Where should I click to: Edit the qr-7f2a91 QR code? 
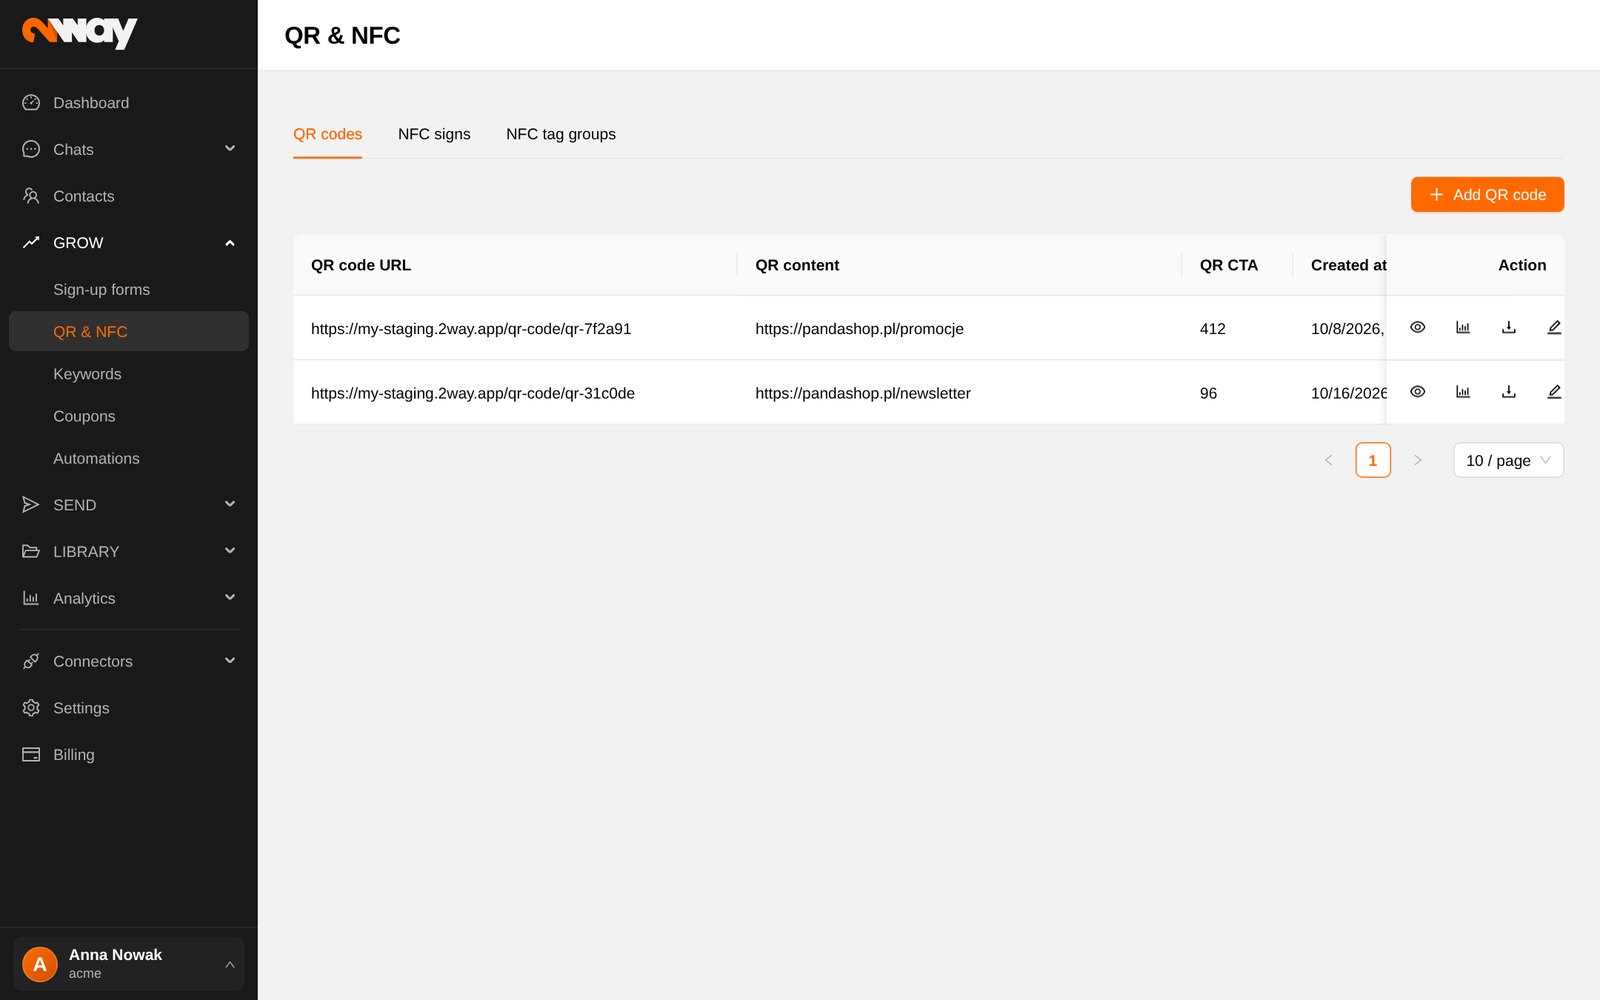point(1554,328)
